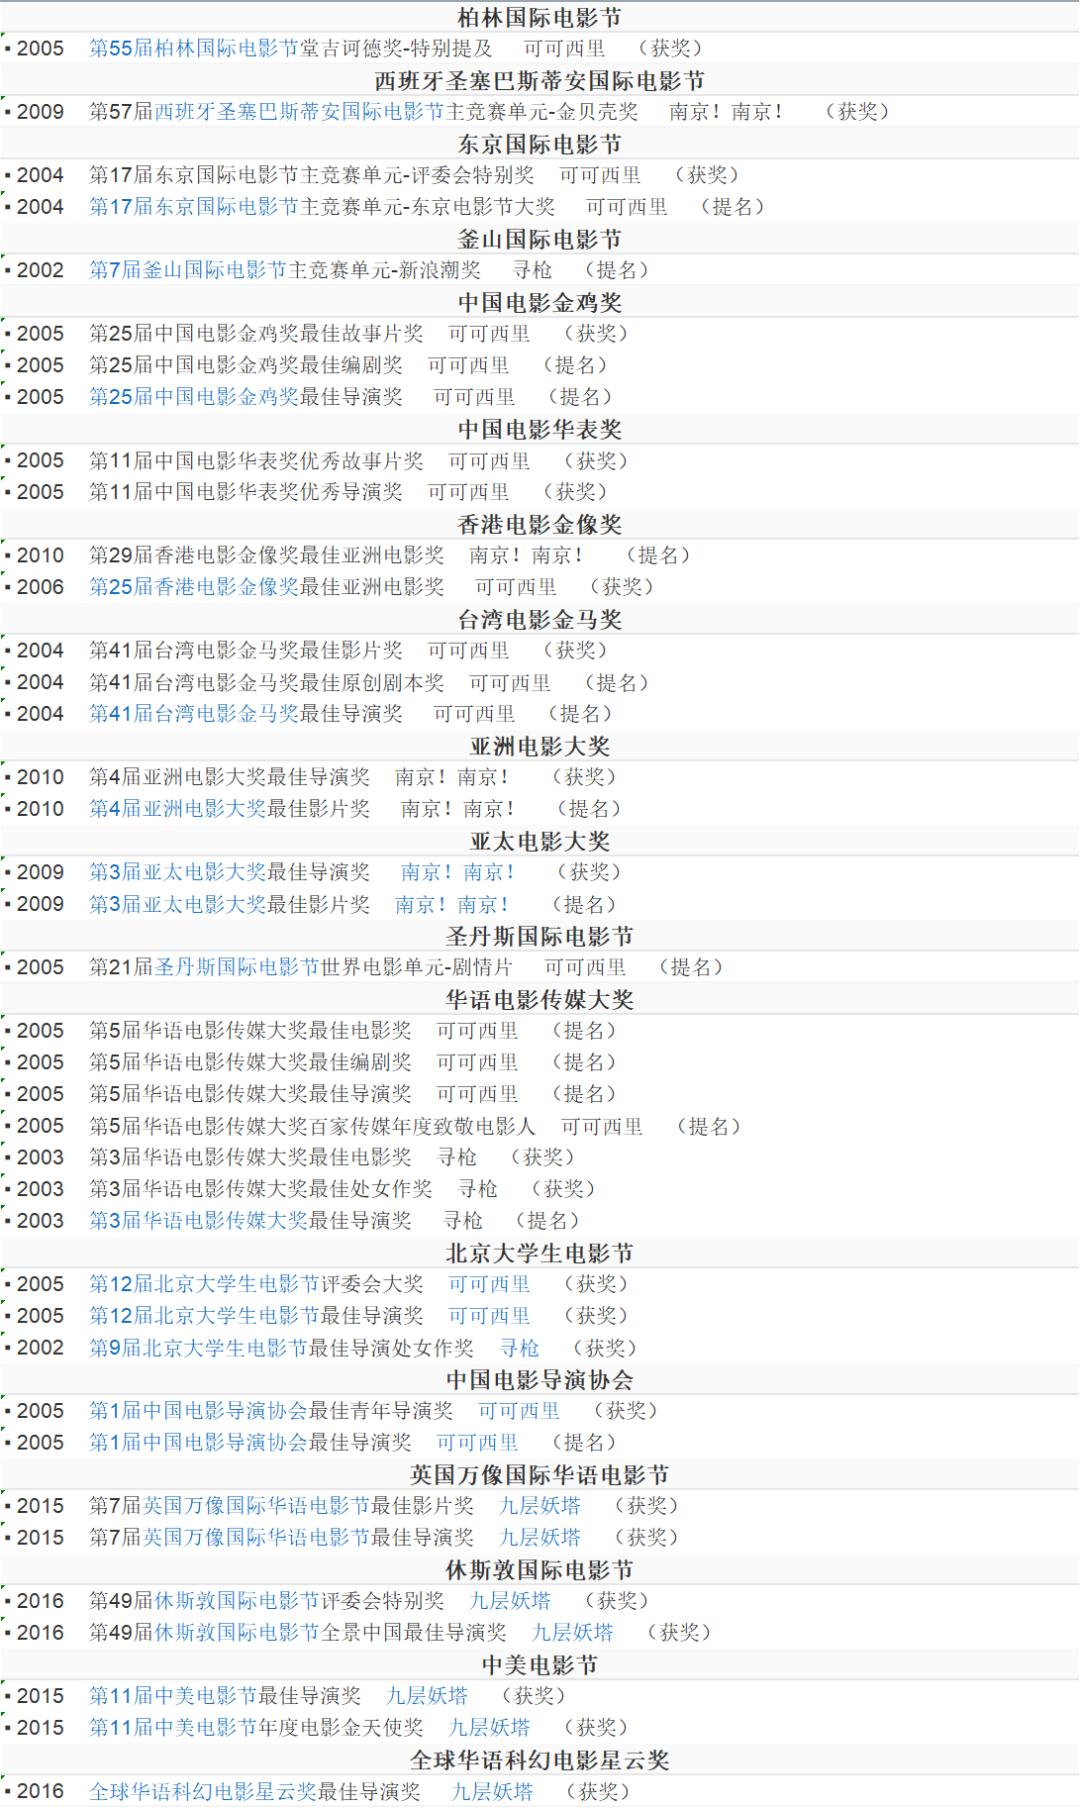Viewport: 1080px width, 1808px height.
Task: Open 第25届中国电影金鸡奖 link in 最佳导演奖 row
Action: click(x=194, y=397)
